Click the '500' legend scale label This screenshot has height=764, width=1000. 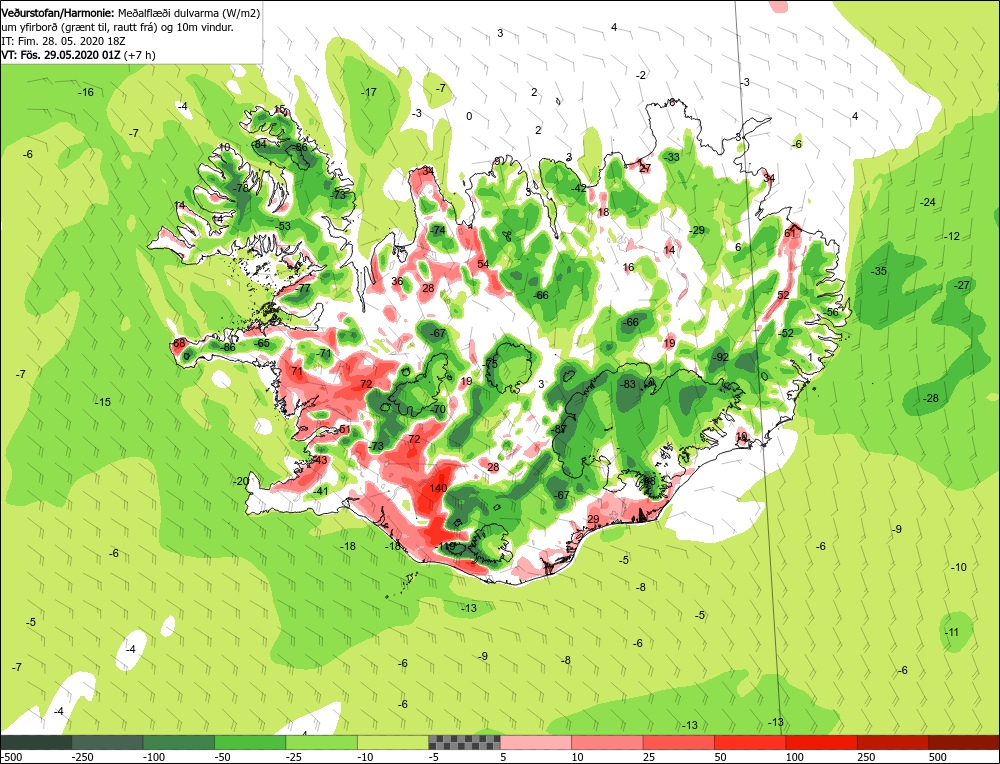938,757
